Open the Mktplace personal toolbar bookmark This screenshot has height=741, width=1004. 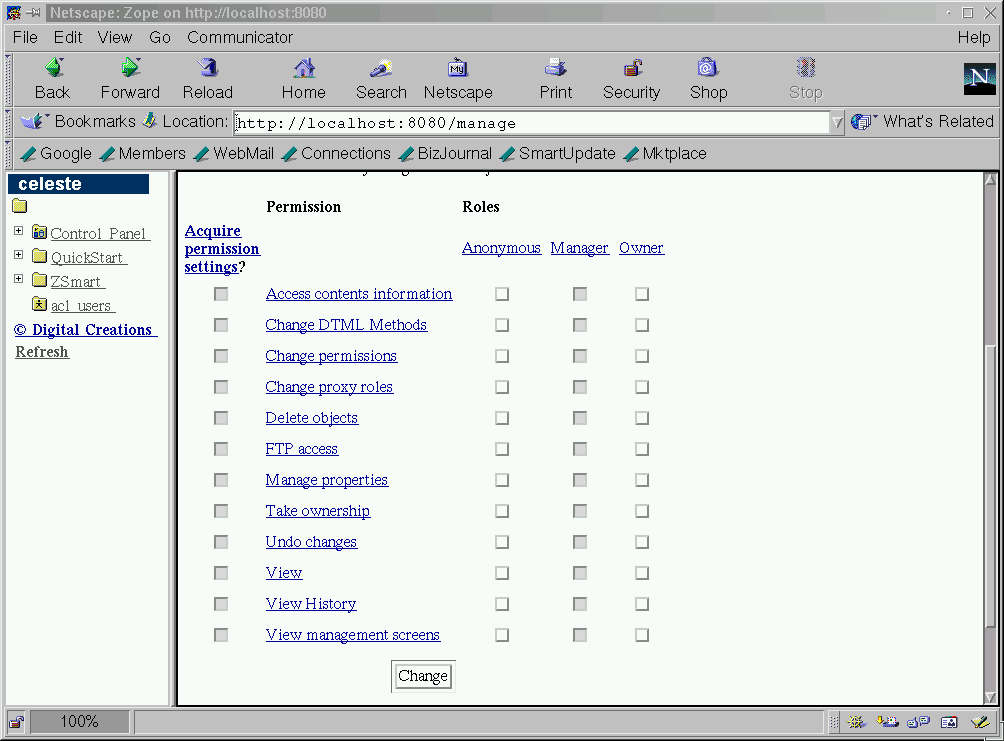click(x=665, y=154)
